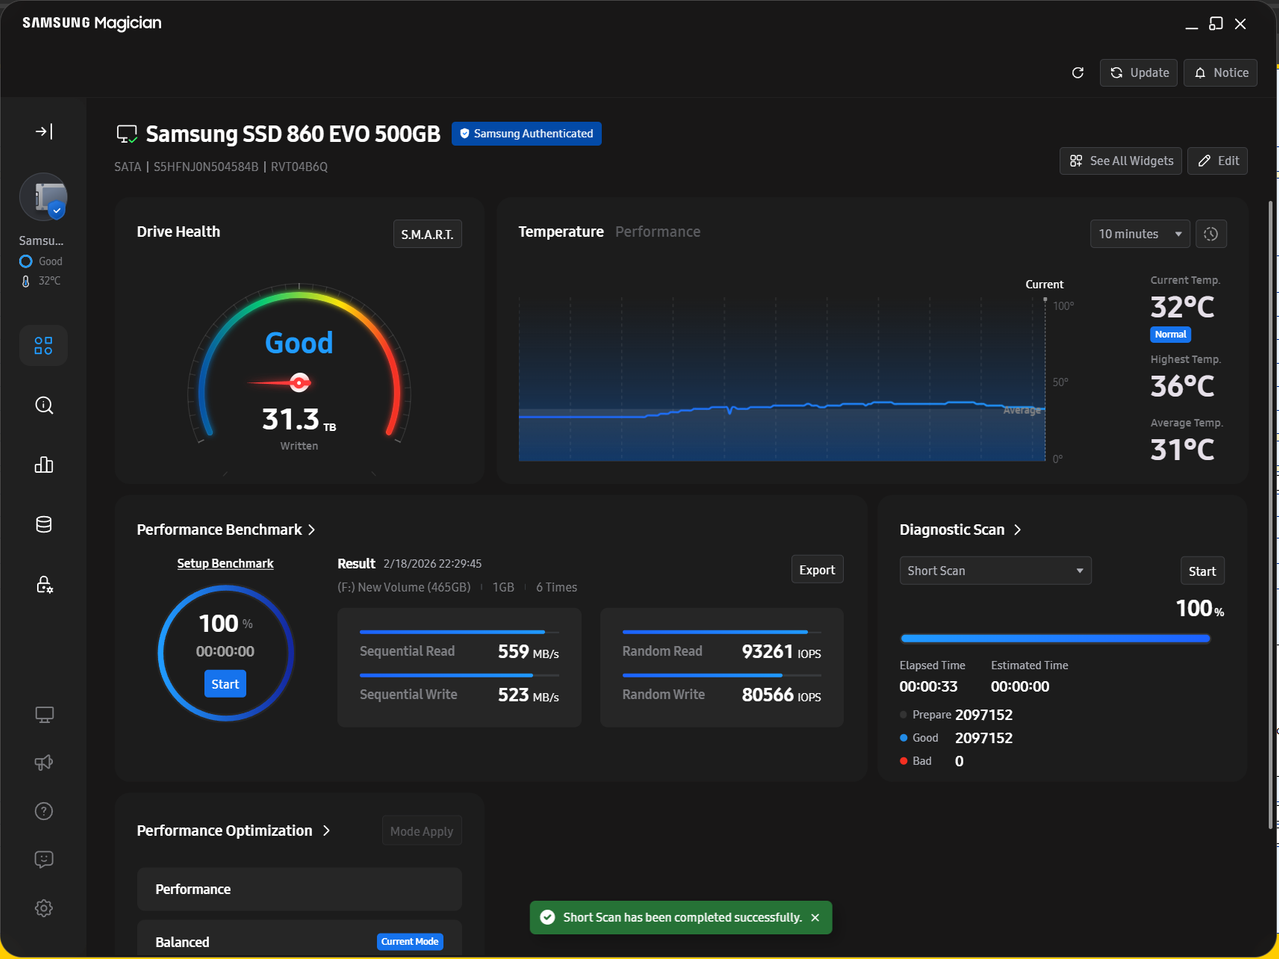The width and height of the screenshot is (1279, 959).
Task: Click the Edit pencil button
Action: [x=1218, y=161]
